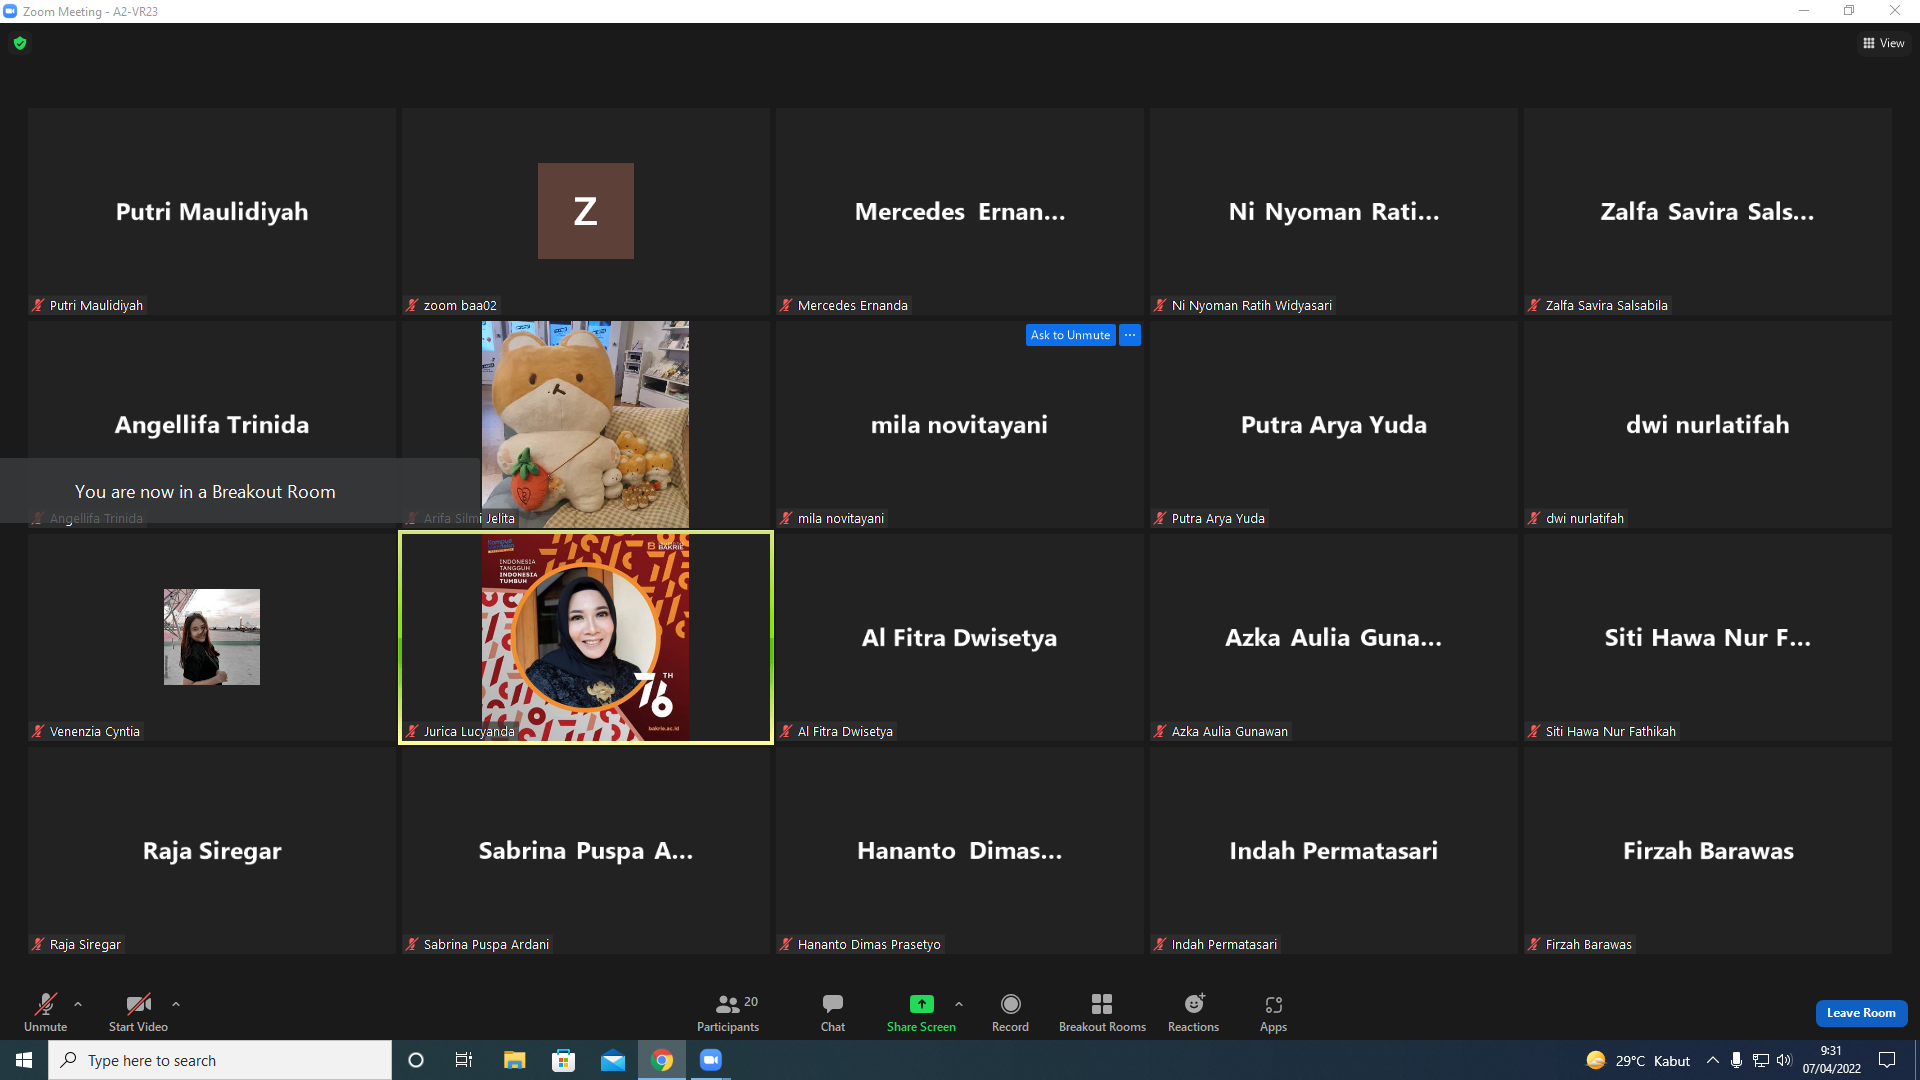This screenshot has width=1920, height=1080.
Task: Click the green encryption shield icon
Action: coord(20,43)
